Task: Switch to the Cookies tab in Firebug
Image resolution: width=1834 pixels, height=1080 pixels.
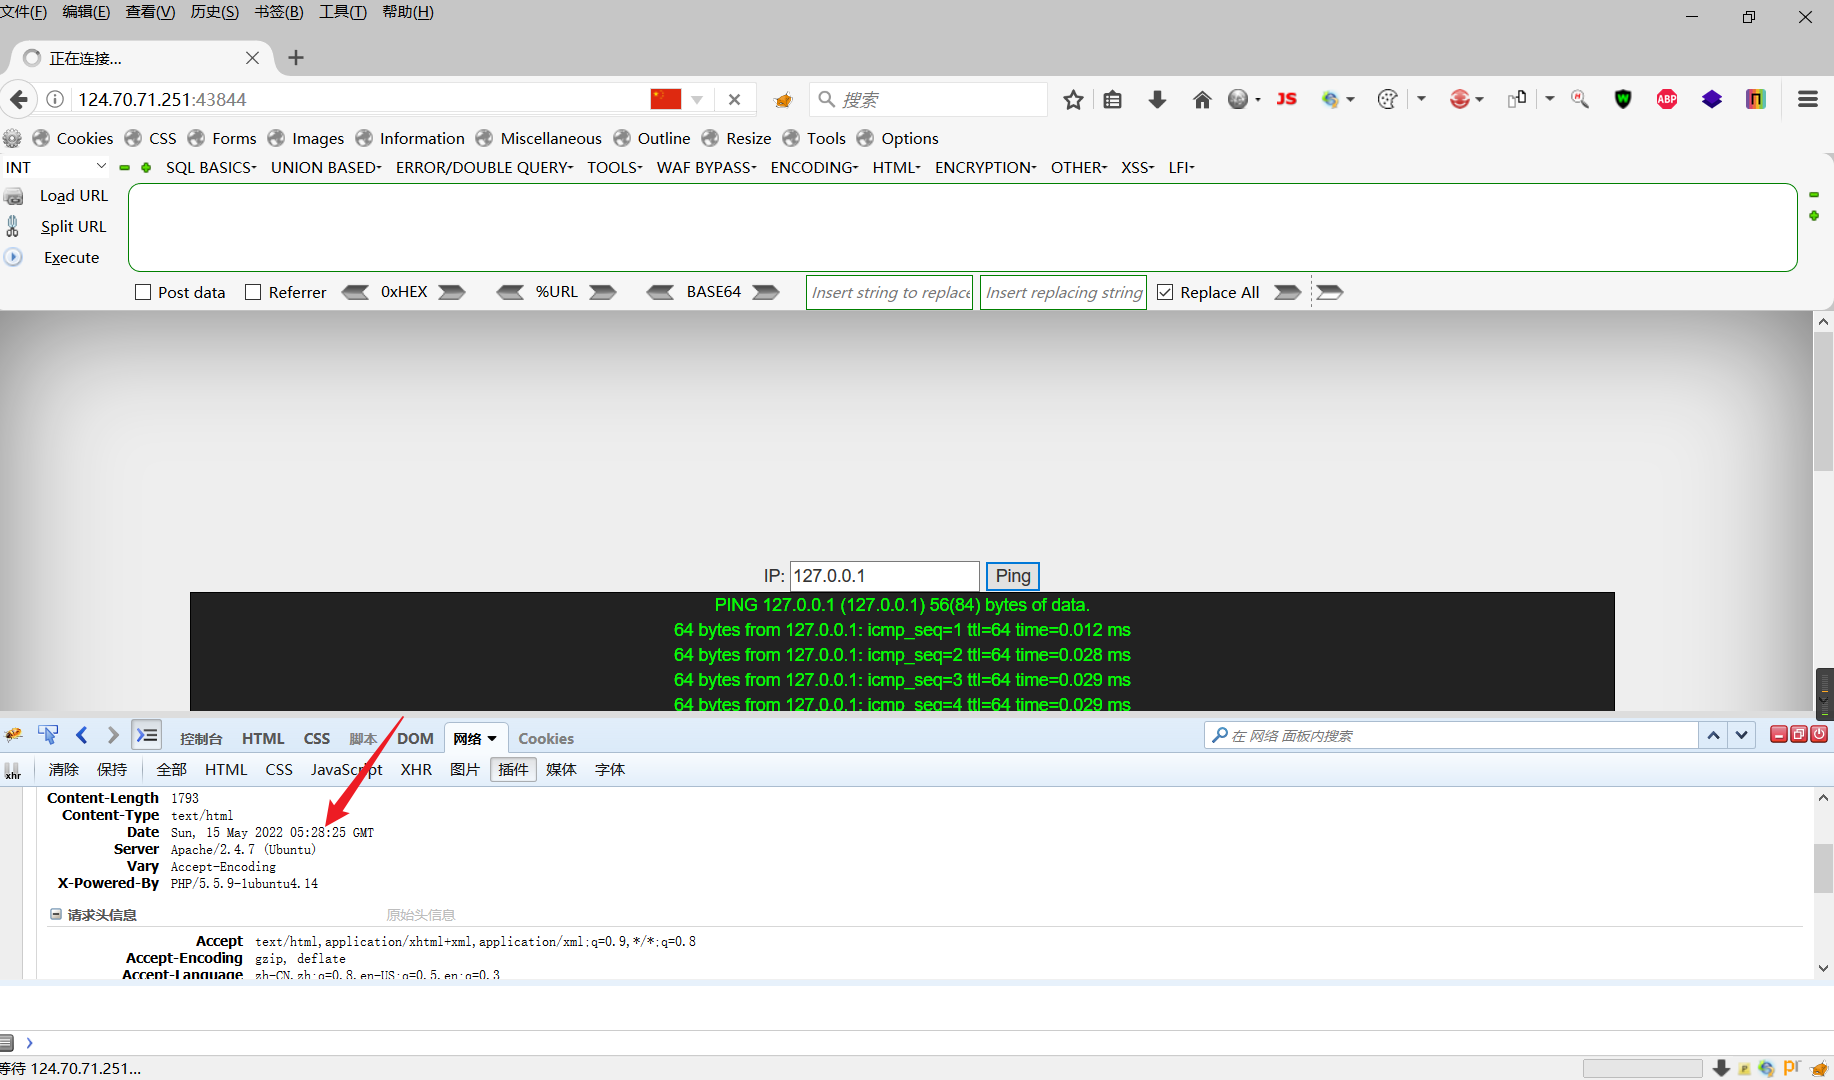Action: tap(546, 738)
